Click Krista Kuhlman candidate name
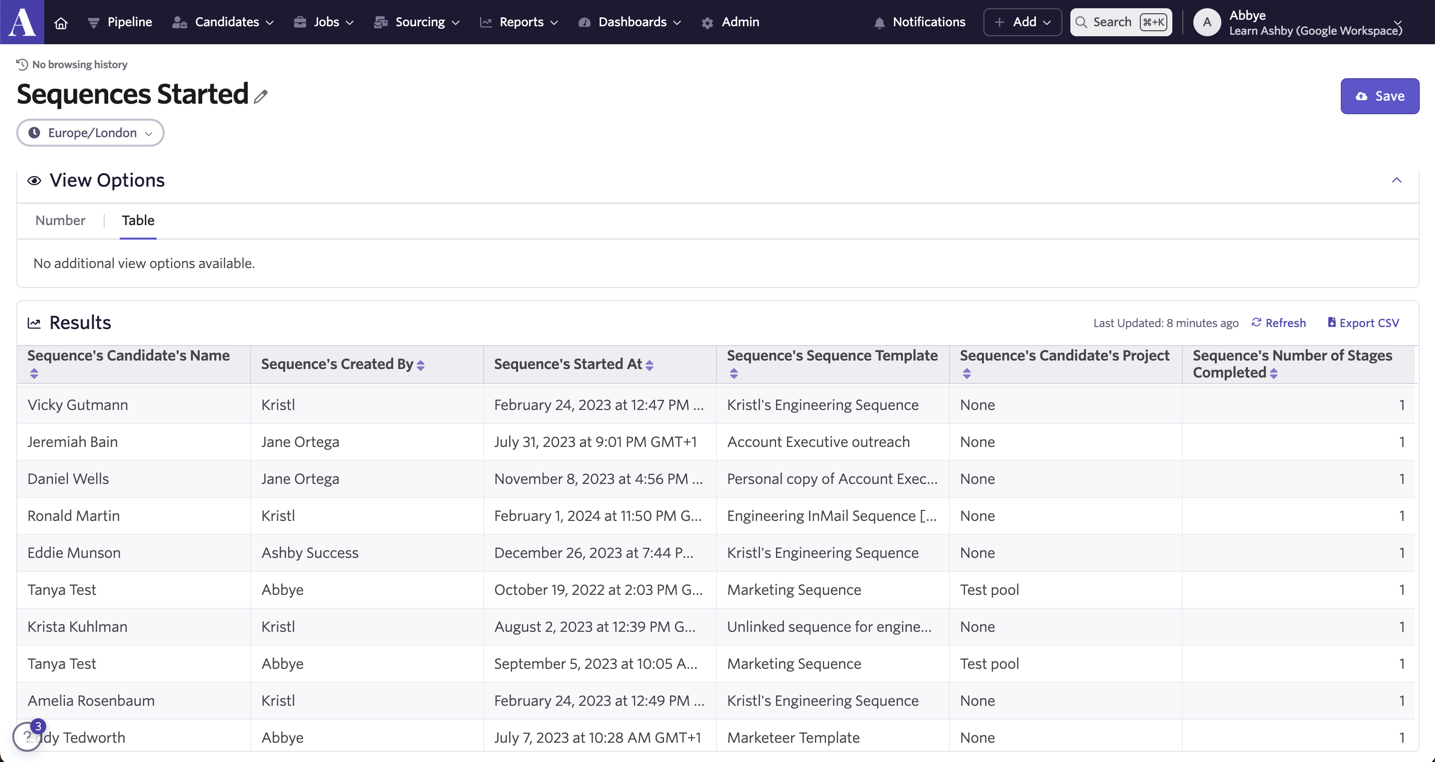 click(78, 627)
